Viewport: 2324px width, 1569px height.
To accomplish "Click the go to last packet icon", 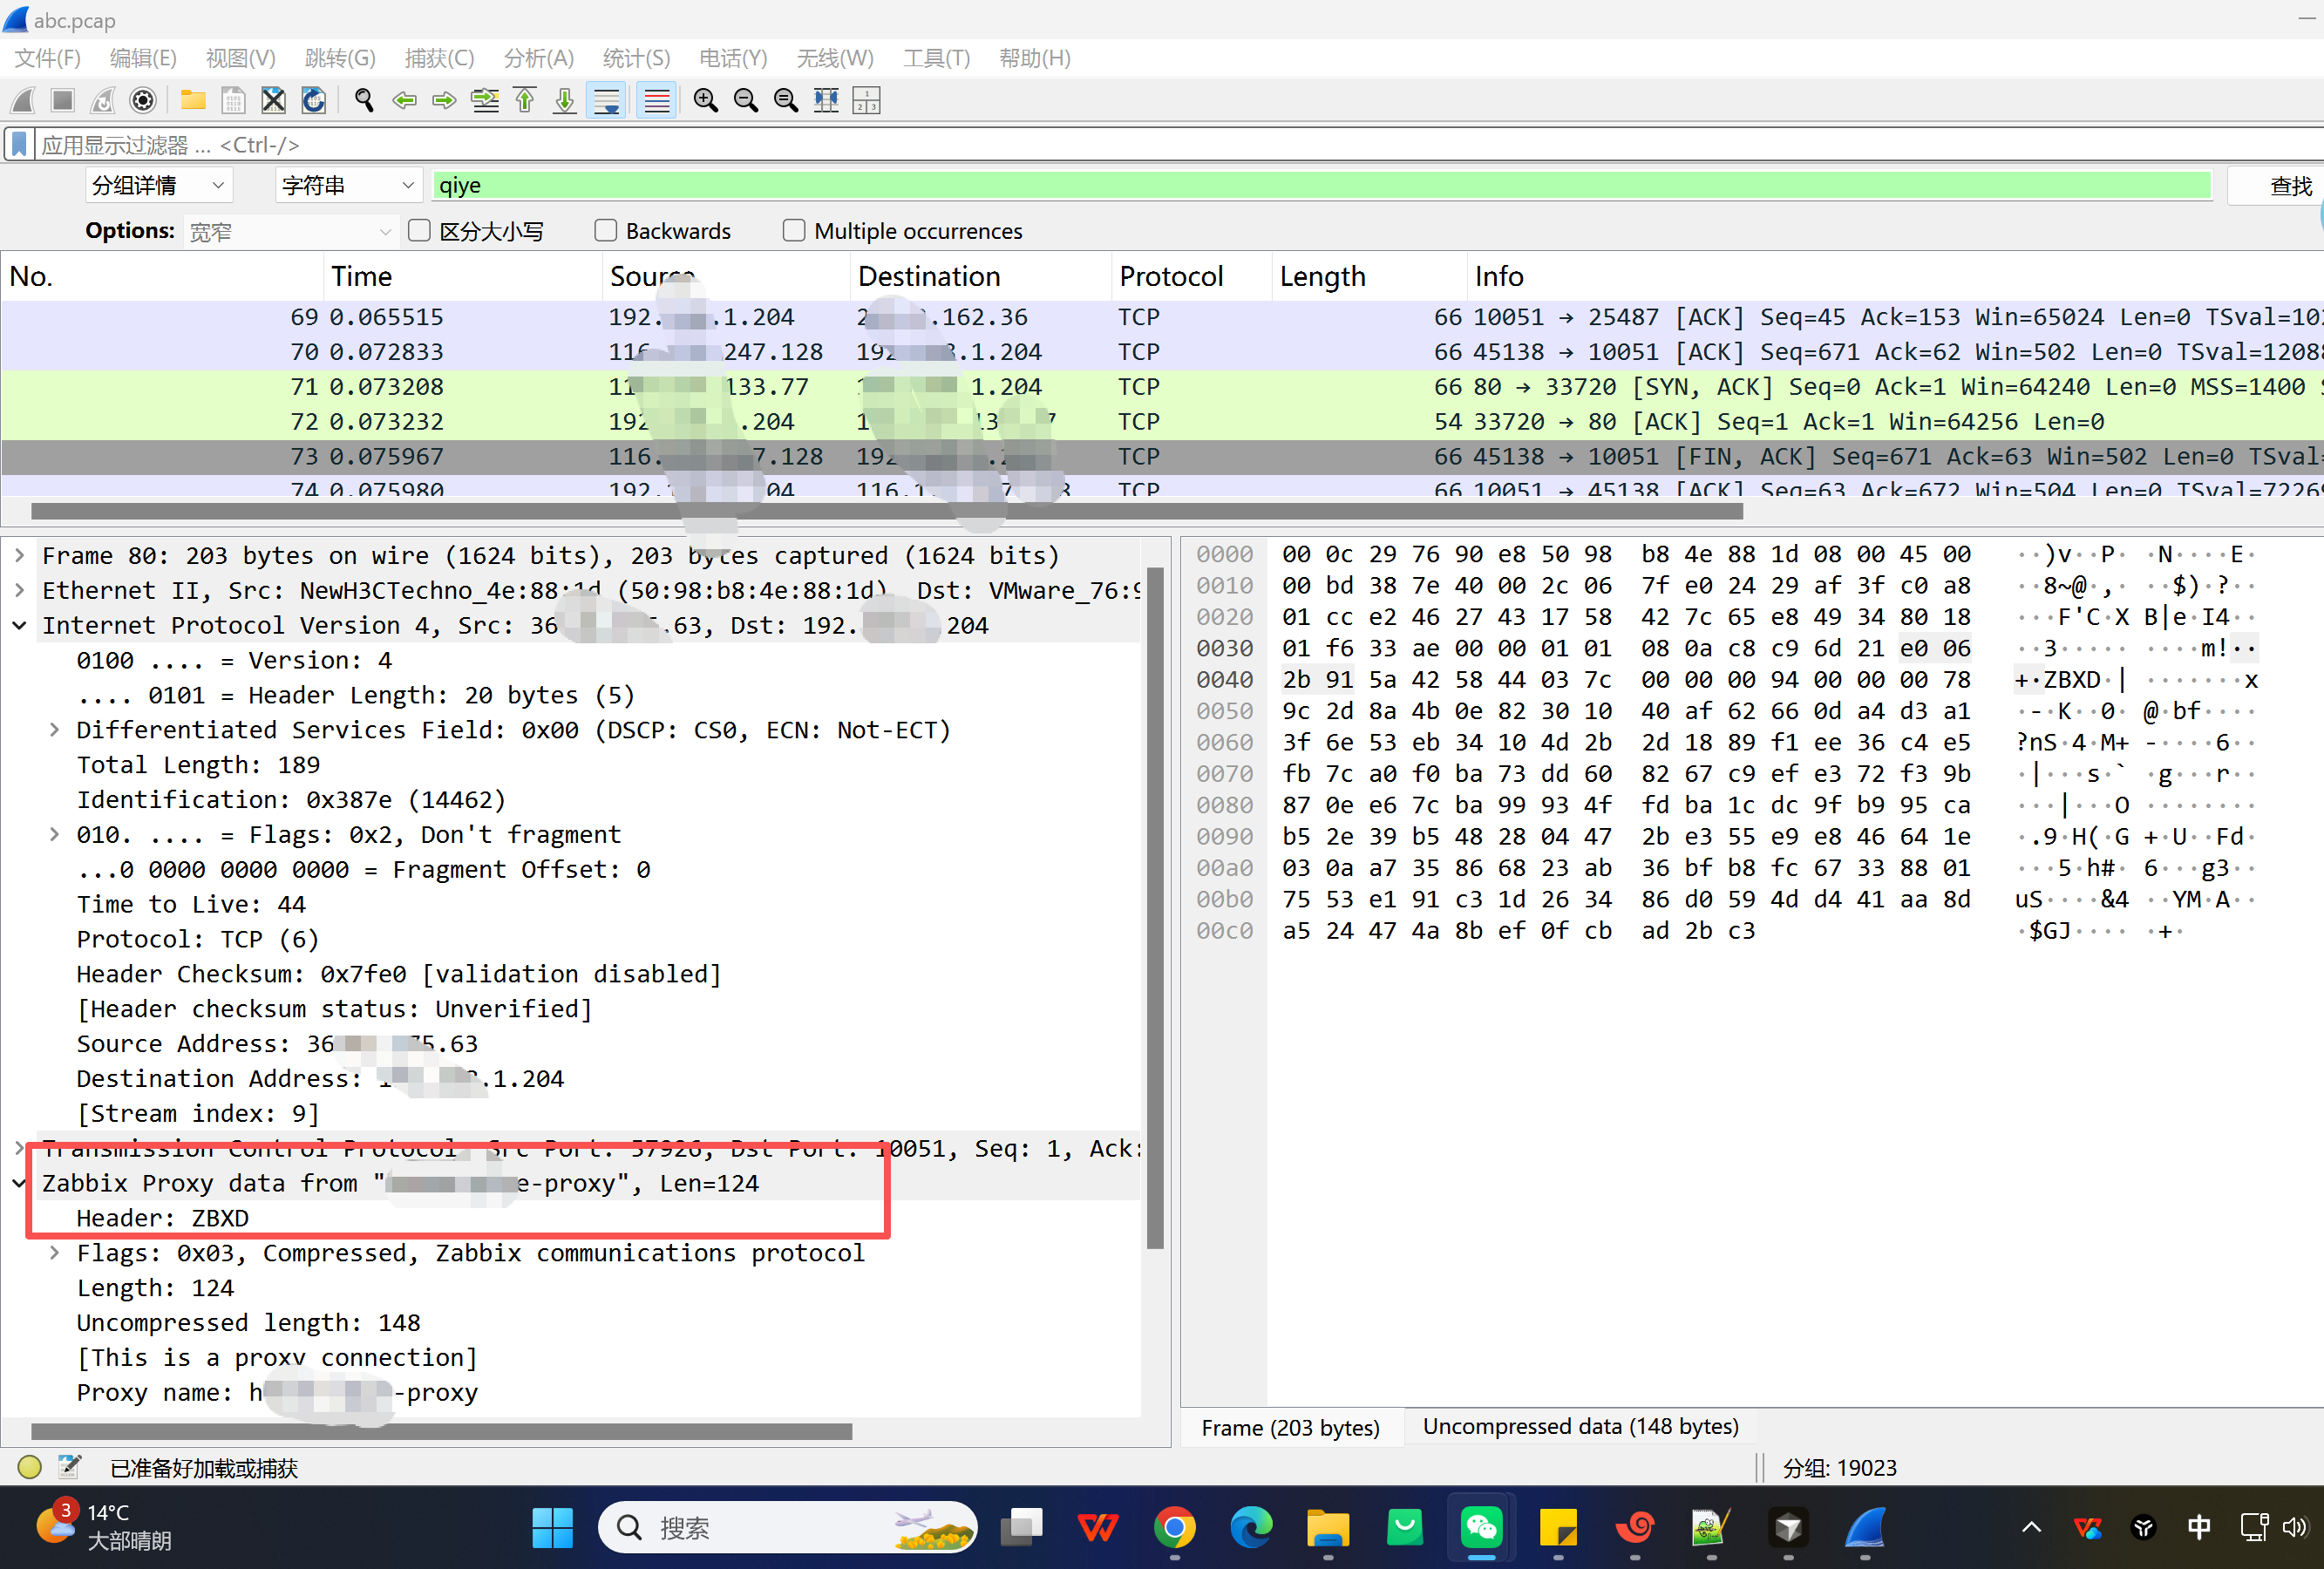I will (x=565, y=100).
